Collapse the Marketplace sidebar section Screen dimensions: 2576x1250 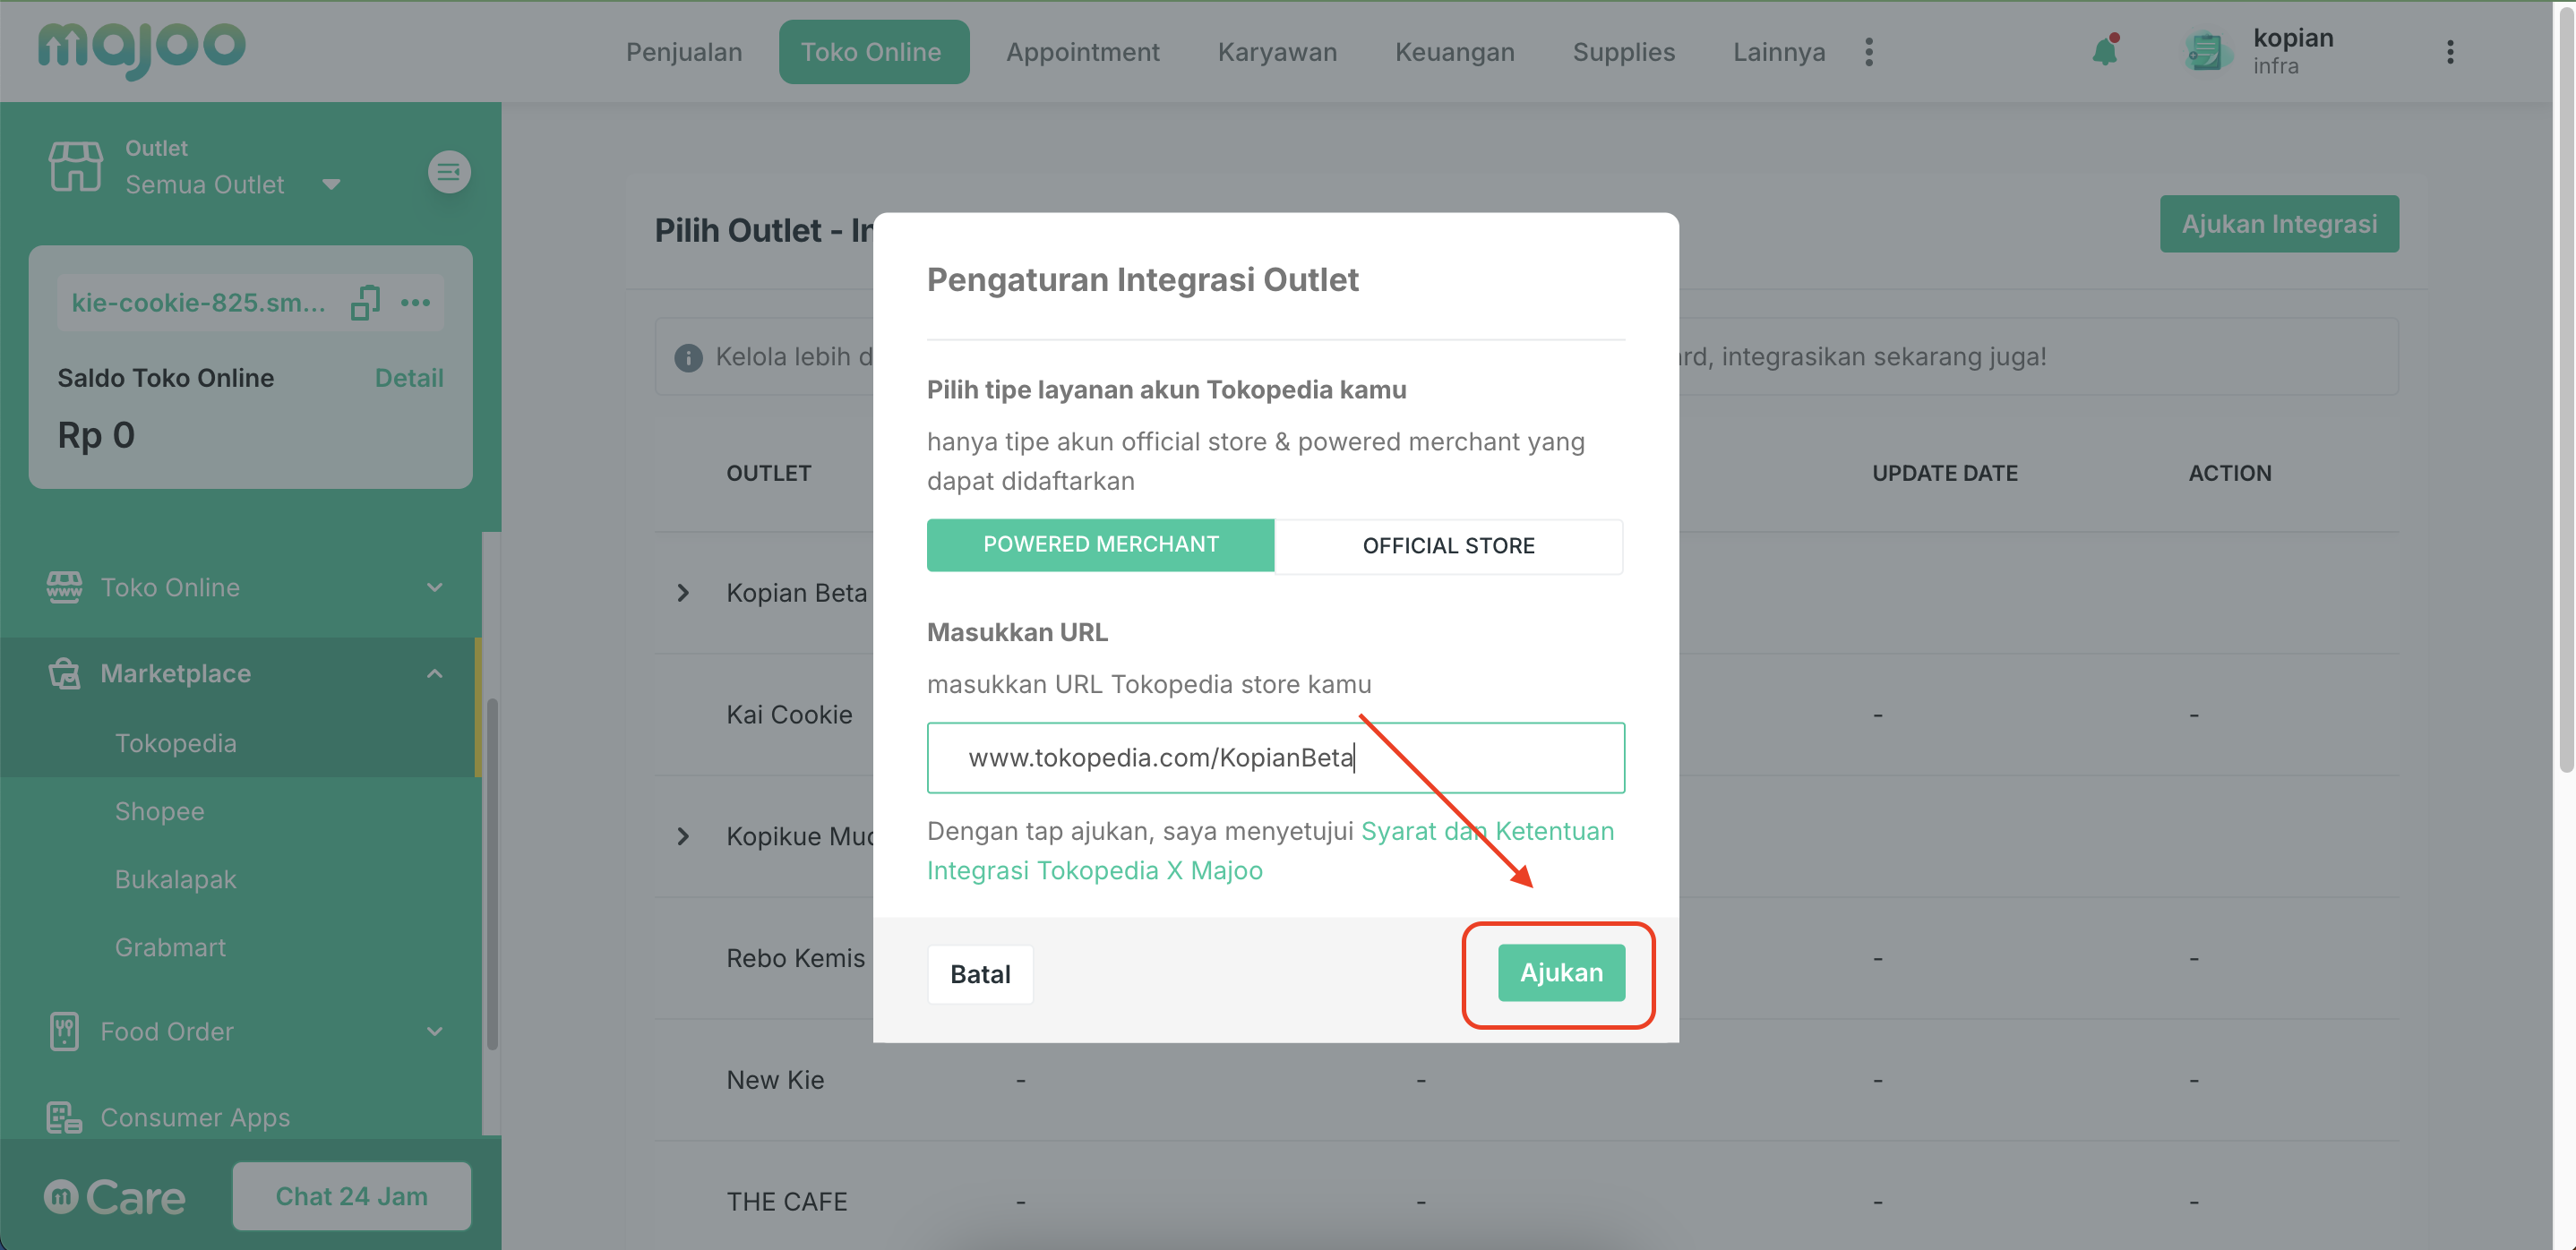434,673
